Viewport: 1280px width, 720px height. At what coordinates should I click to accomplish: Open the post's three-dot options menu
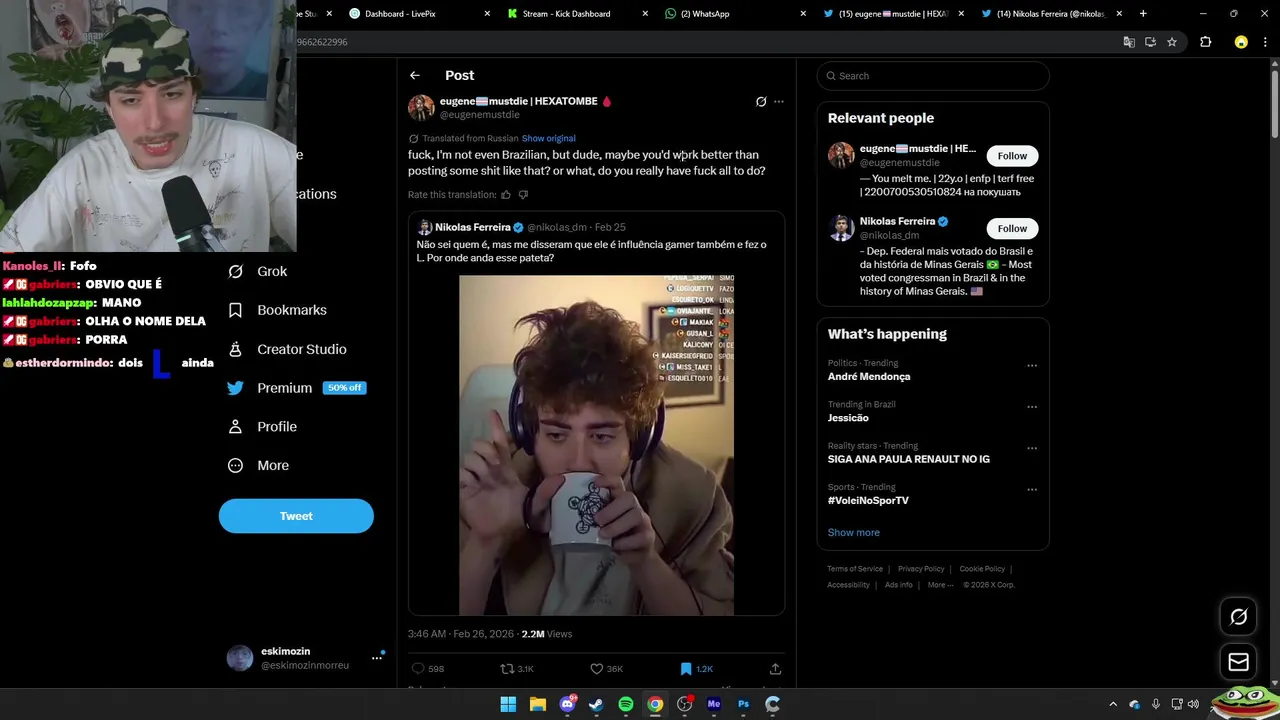click(x=779, y=101)
